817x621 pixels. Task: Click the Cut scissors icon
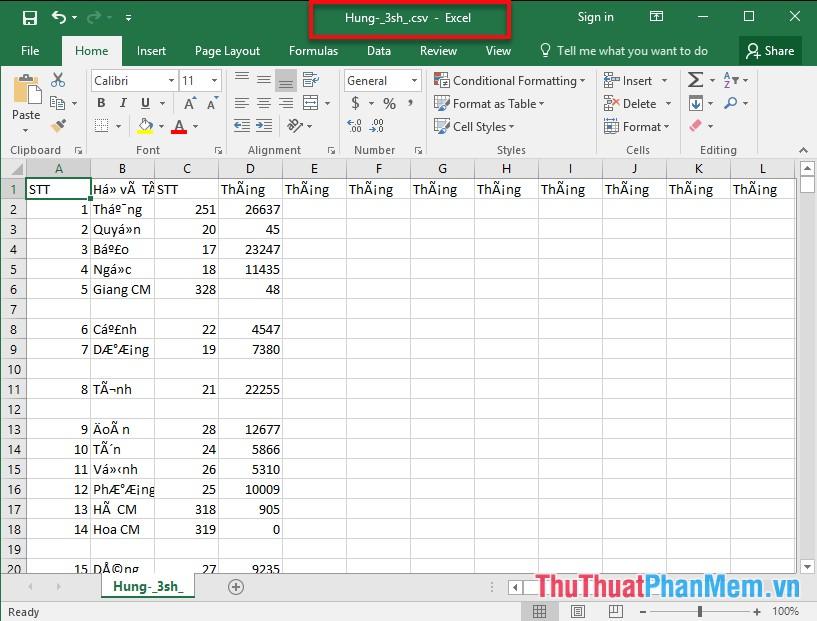(58, 80)
